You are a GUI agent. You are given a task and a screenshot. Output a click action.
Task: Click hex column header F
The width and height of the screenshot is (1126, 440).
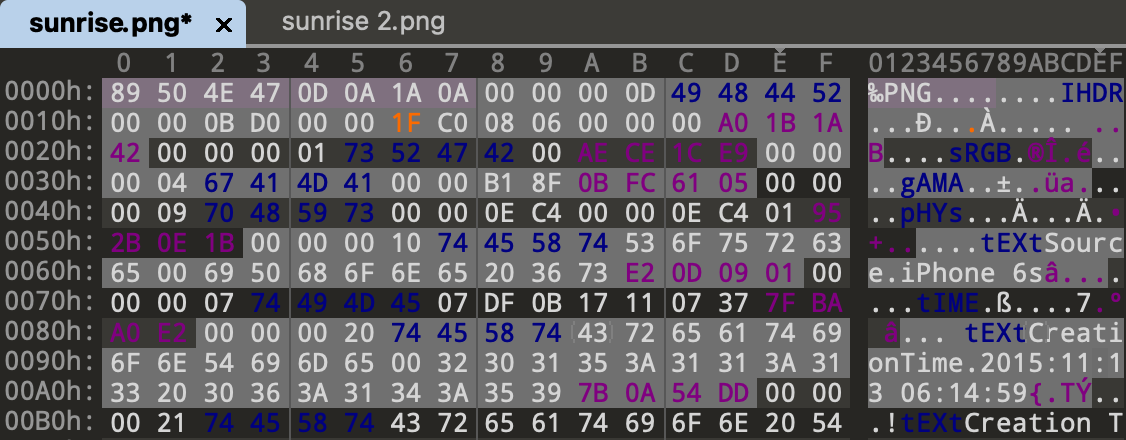click(825, 63)
